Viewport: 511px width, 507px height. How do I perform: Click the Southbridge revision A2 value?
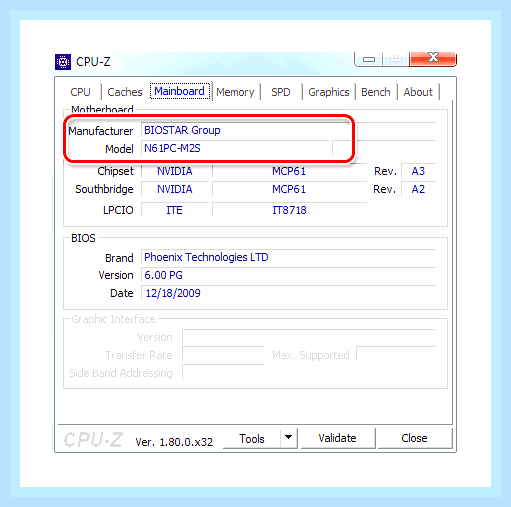coord(418,189)
